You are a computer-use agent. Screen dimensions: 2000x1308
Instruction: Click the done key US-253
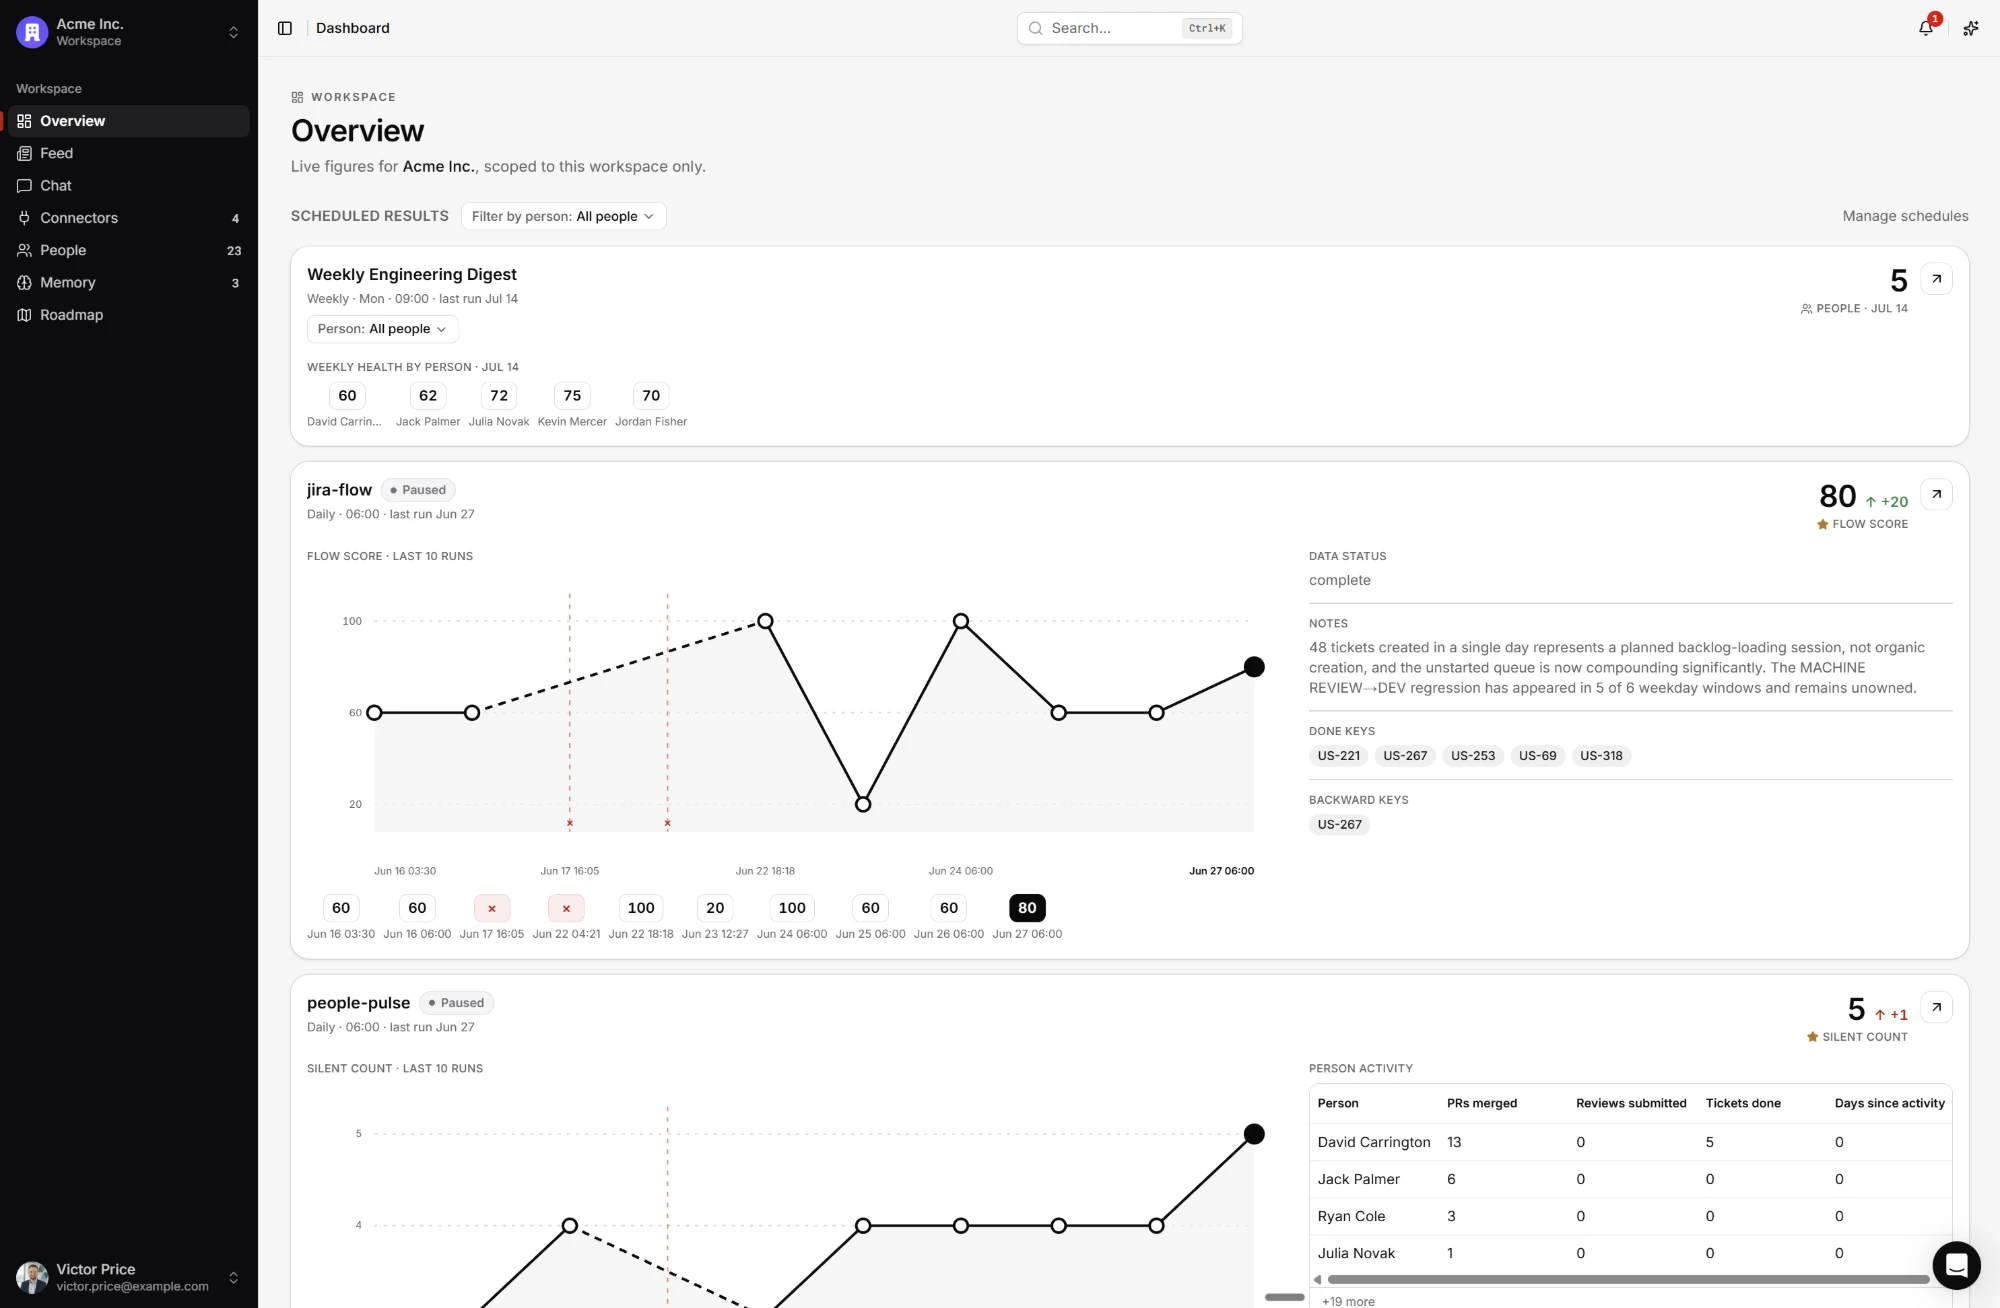click(1473, 756)
